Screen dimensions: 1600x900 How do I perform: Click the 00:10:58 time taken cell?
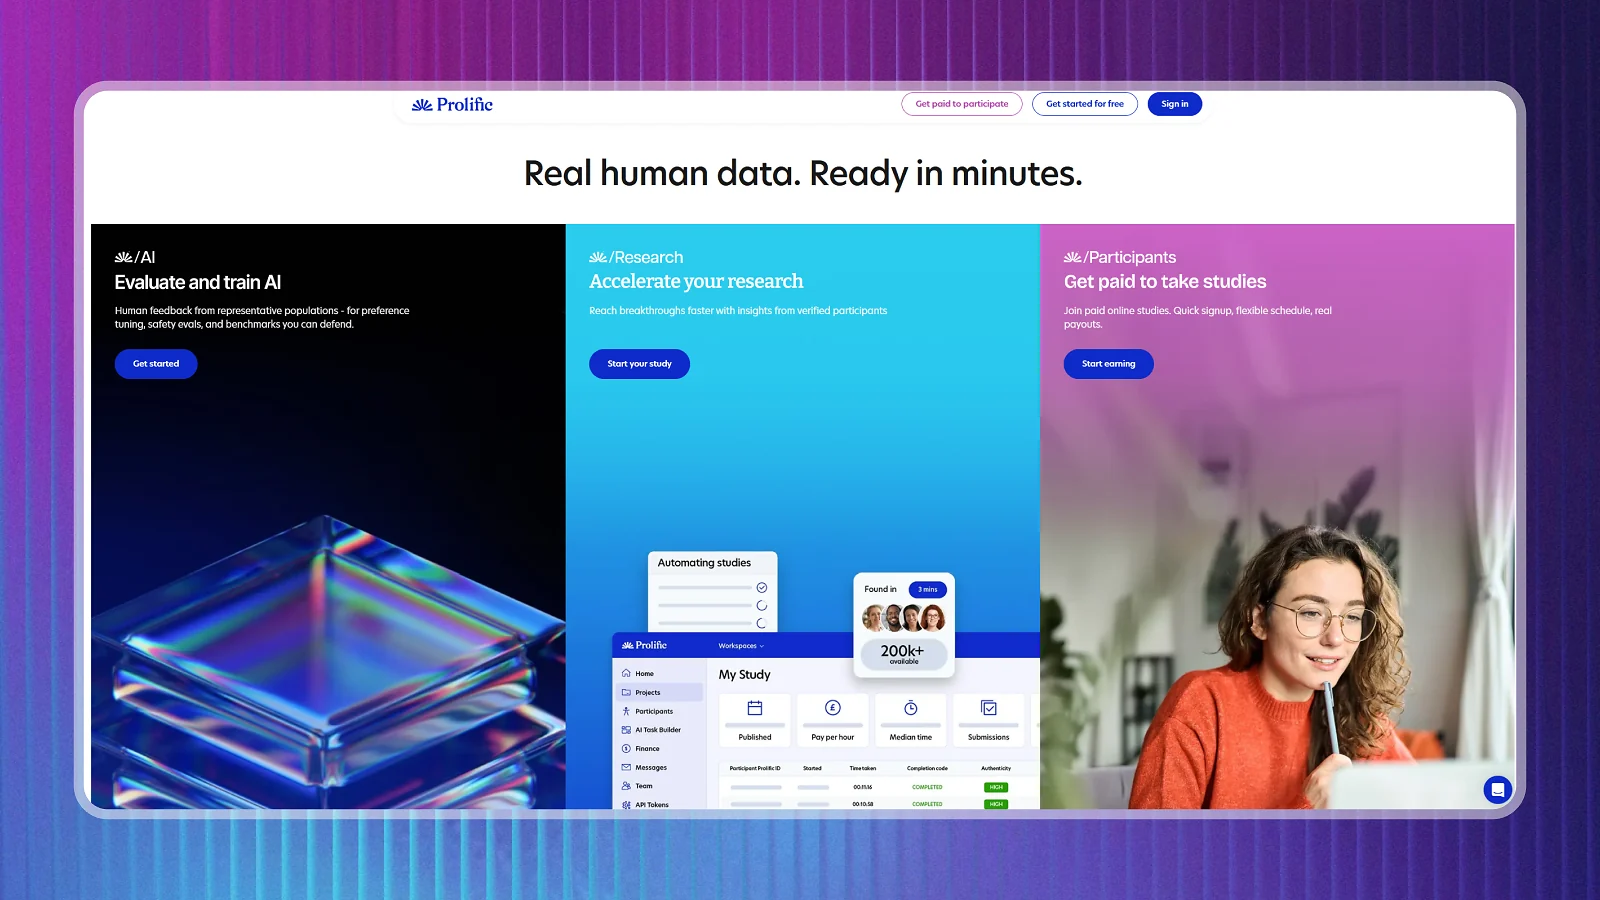(x=863, y=804)
